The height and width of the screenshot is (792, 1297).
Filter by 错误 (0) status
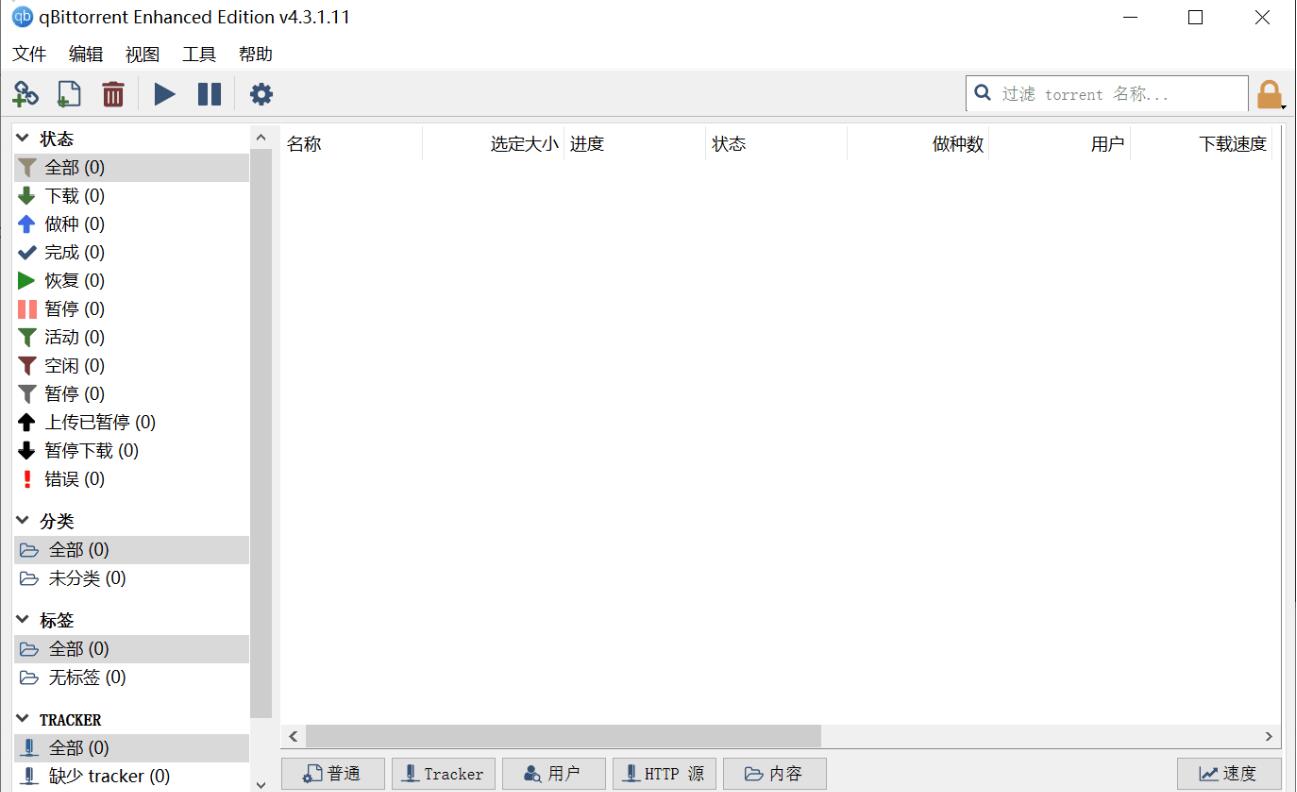tap(131, 479)
